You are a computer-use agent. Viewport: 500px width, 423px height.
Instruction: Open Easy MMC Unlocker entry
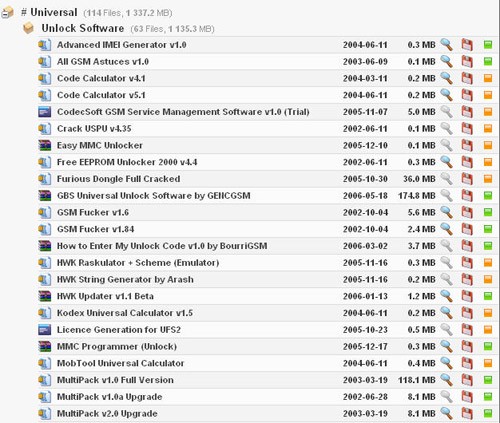[x=100, y=146]
